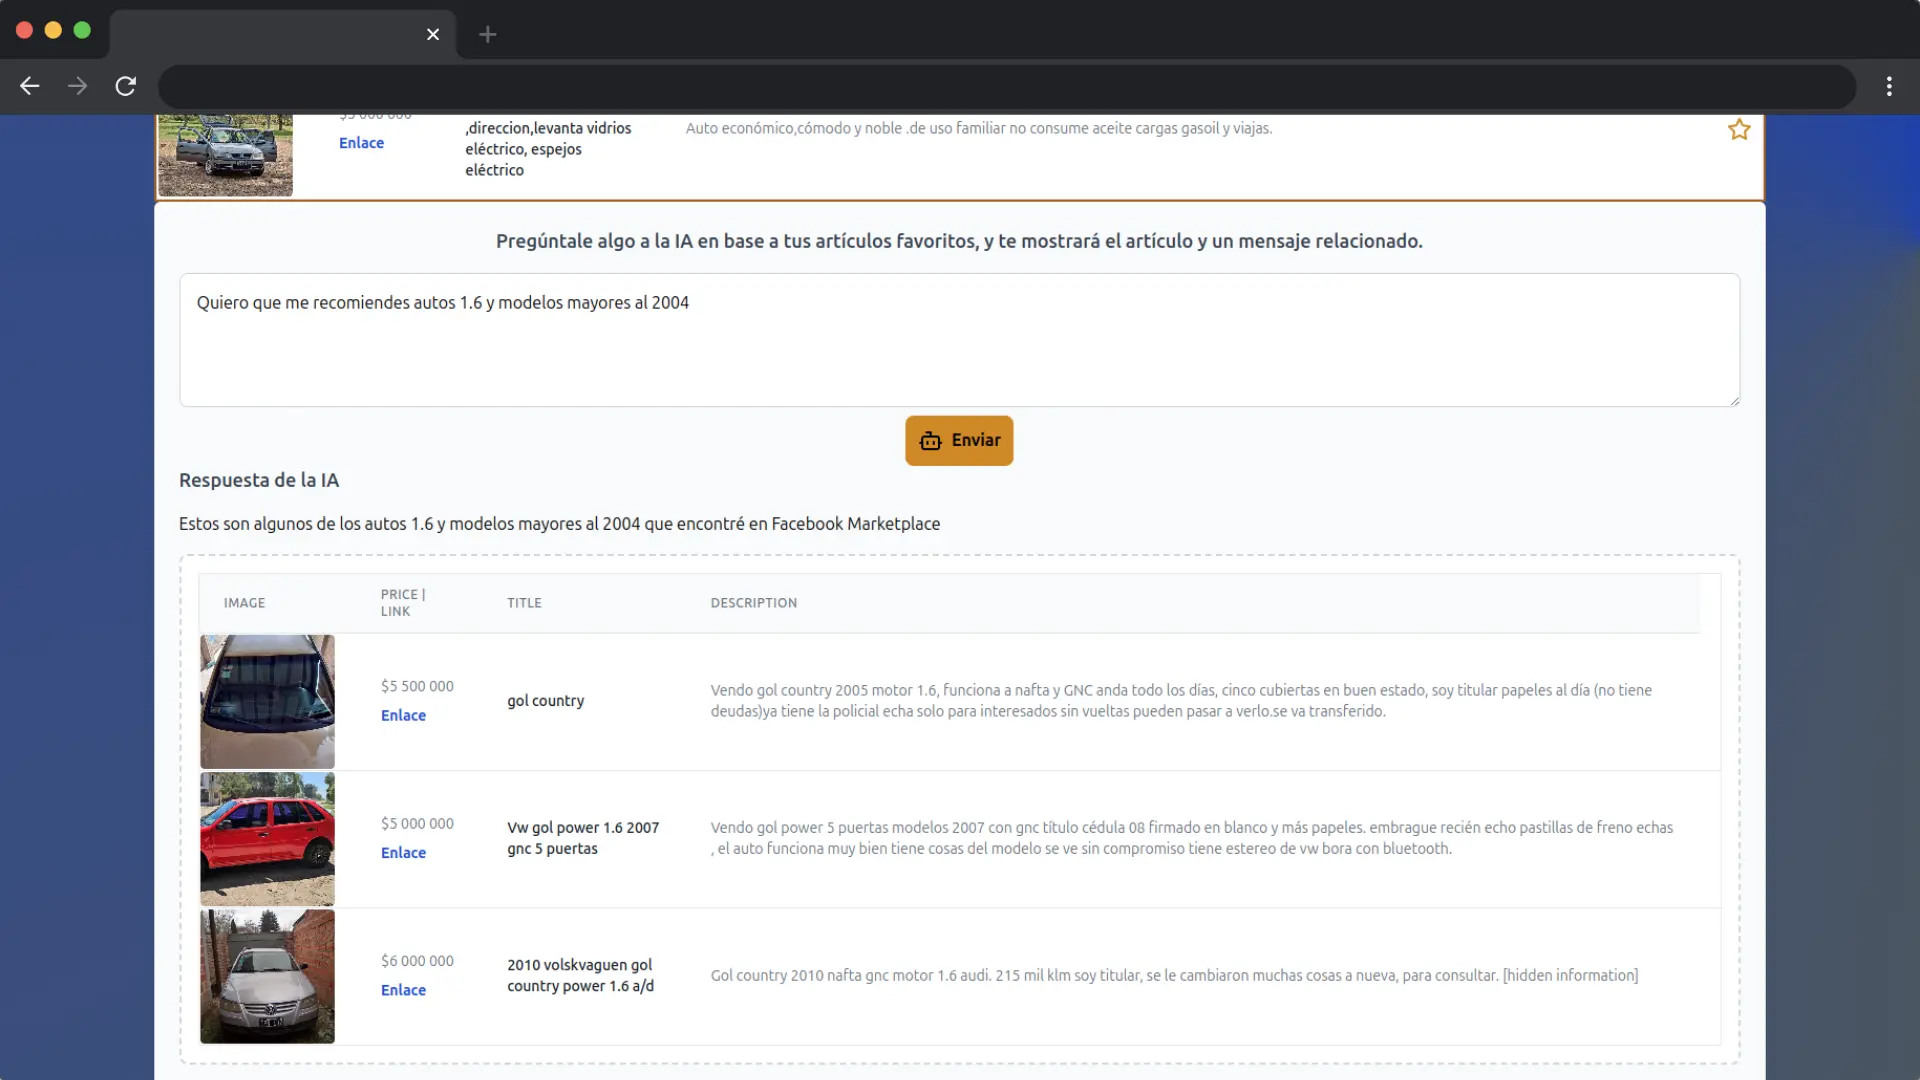The width and height of the screenshot is (1920, 1080).
Task: Reload the page with refresh icon
Action: pyautogui.click(x=125, y=86)
